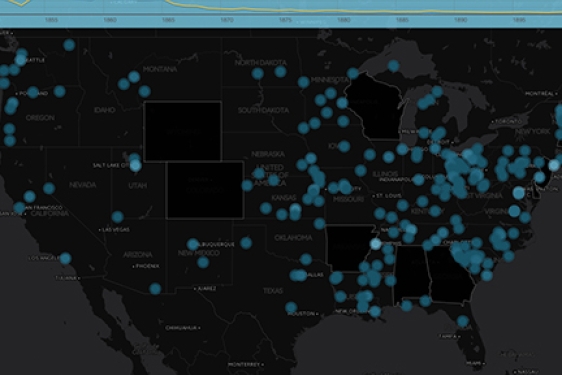Click the St. Louis city label
562x375 pixels.
(x=387, y=196)
